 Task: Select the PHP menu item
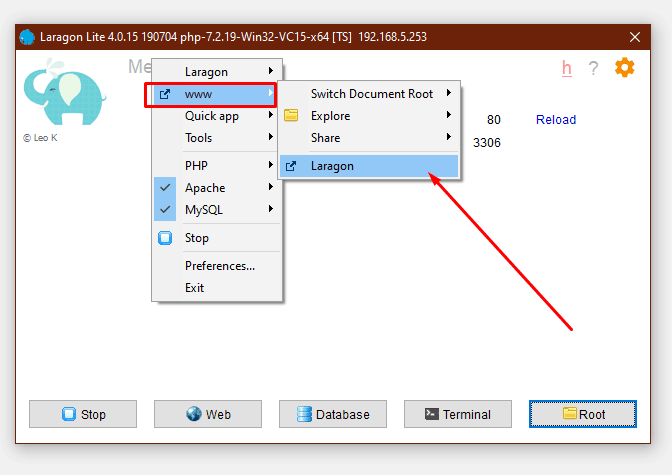tap(217, 165)
